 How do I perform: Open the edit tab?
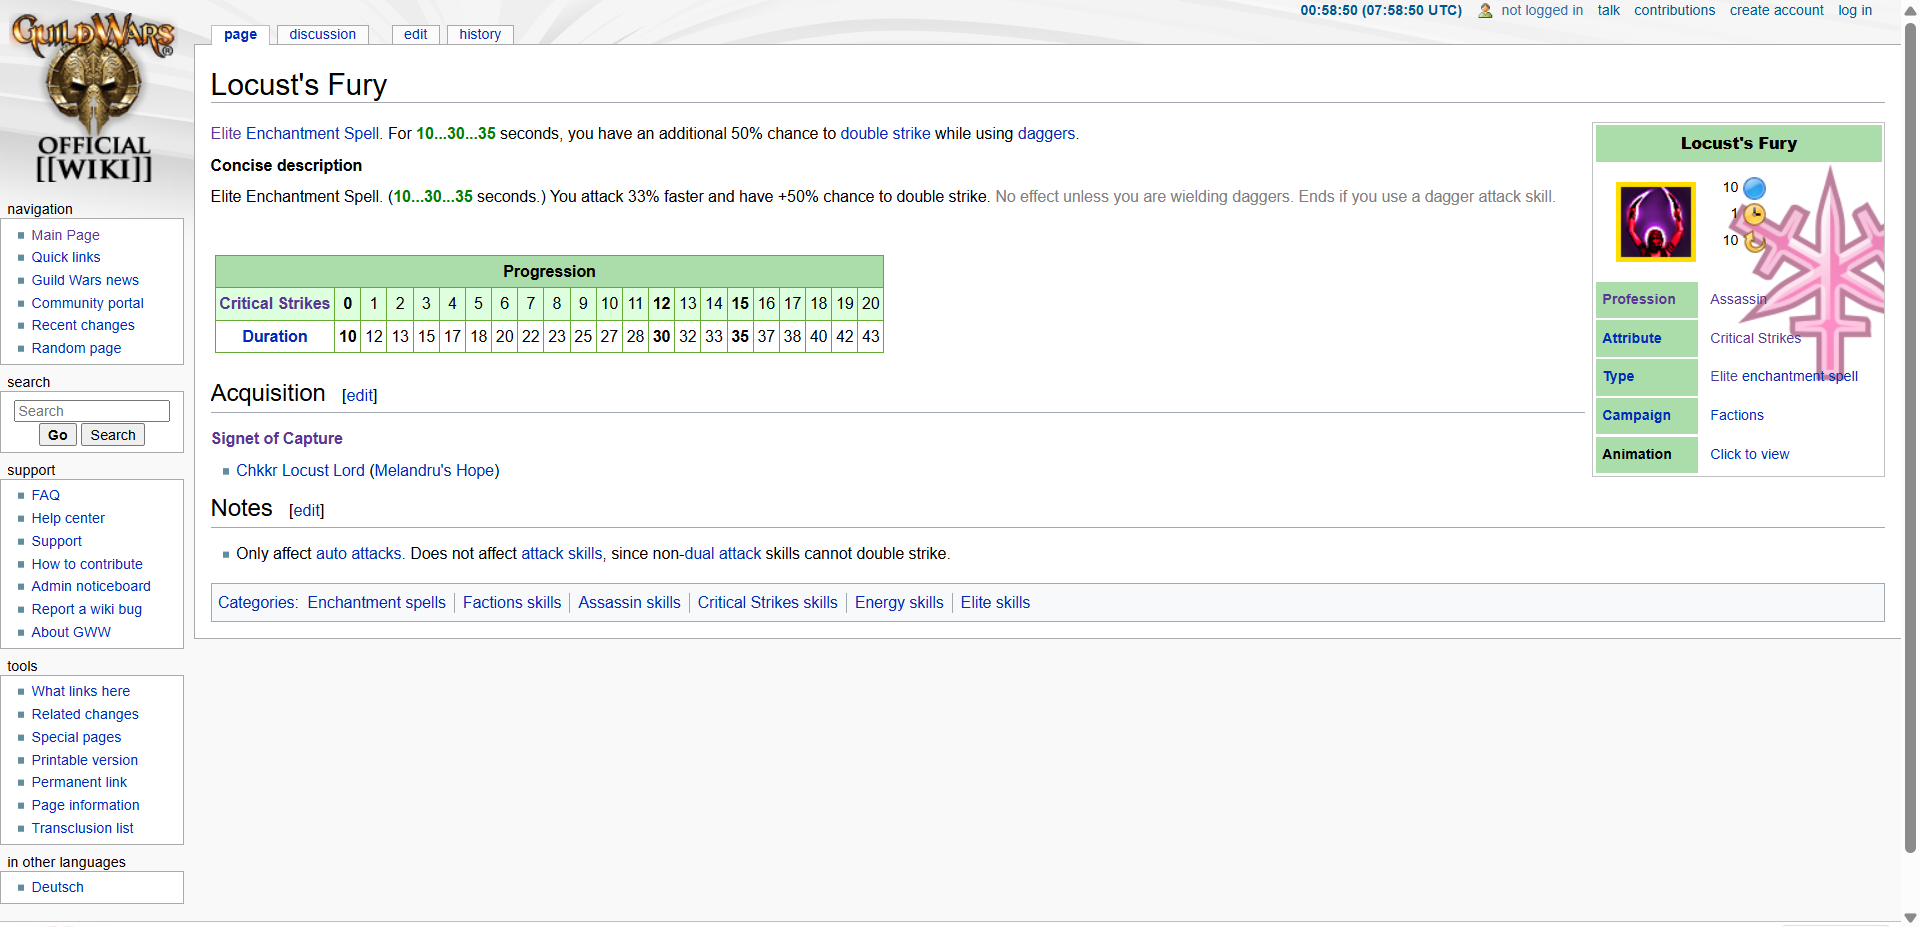pyautogui.click(x=415, y=34)
